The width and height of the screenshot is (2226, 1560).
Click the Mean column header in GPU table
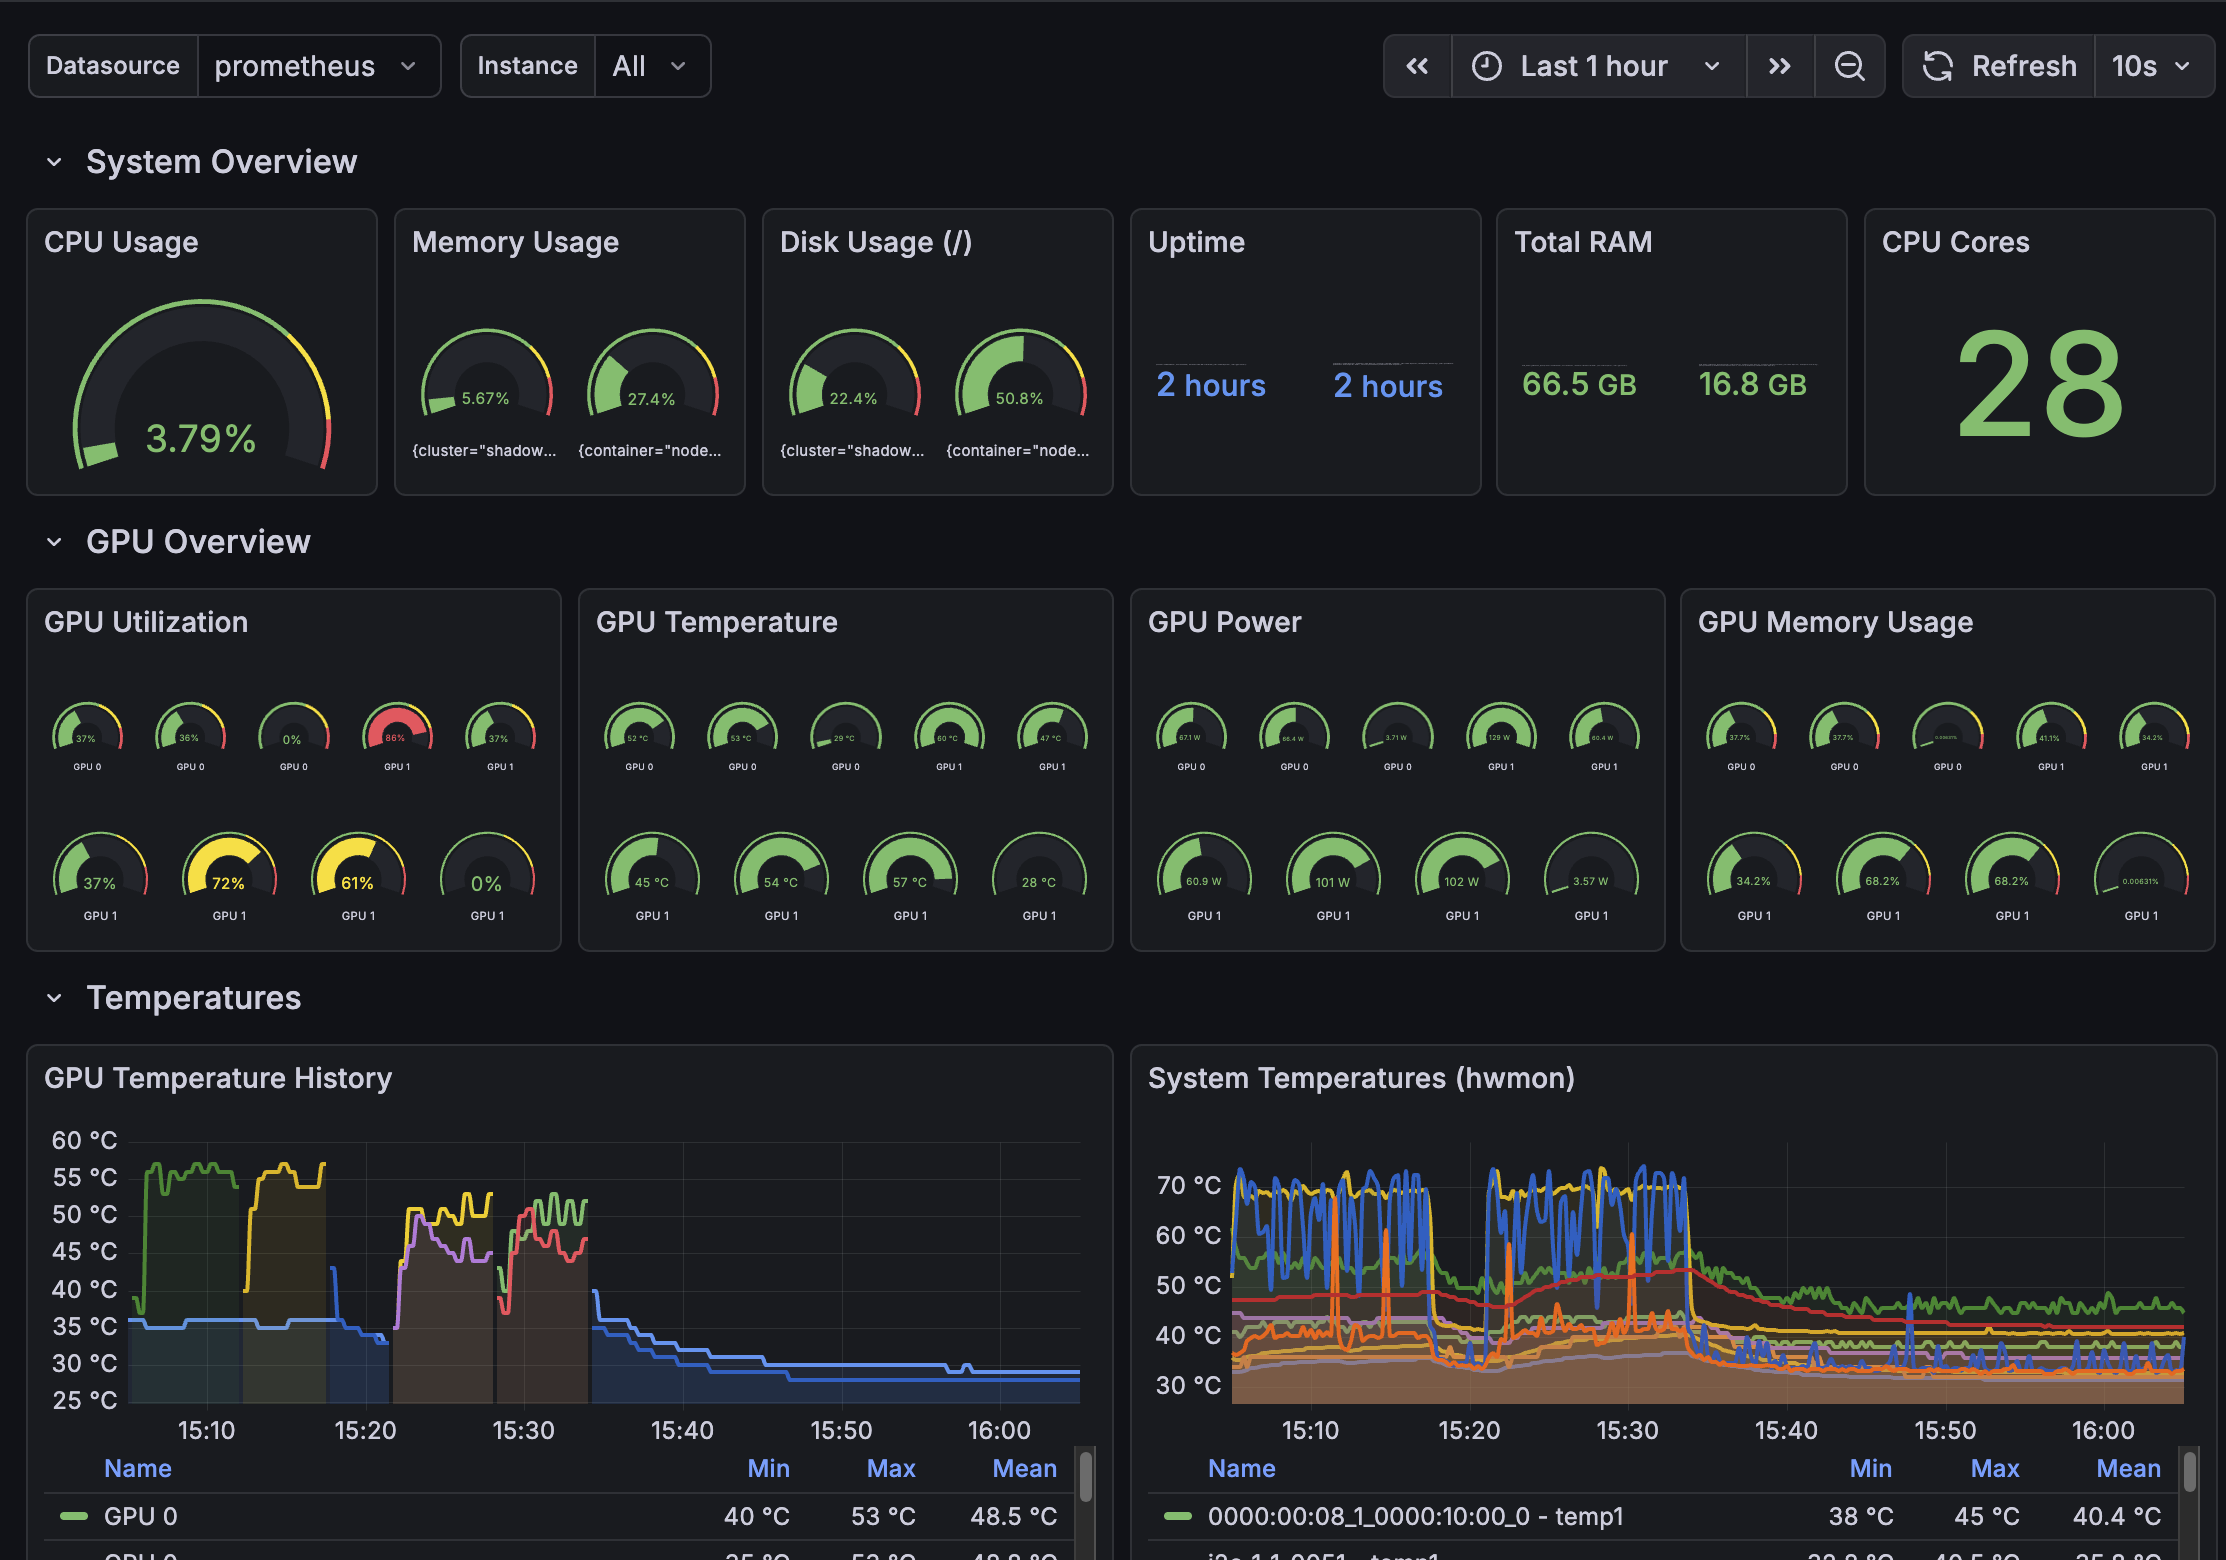pyautogui.click(x=1024, y=1468)
